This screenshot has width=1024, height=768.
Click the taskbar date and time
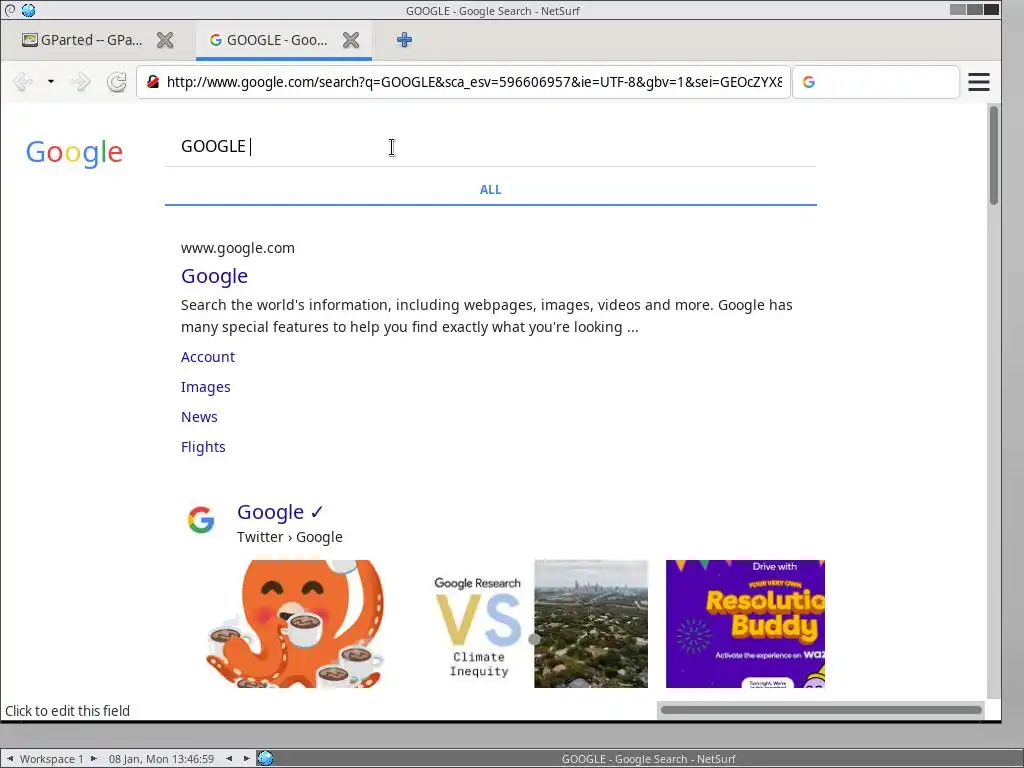pyautogui.click(x=161, y=759)
